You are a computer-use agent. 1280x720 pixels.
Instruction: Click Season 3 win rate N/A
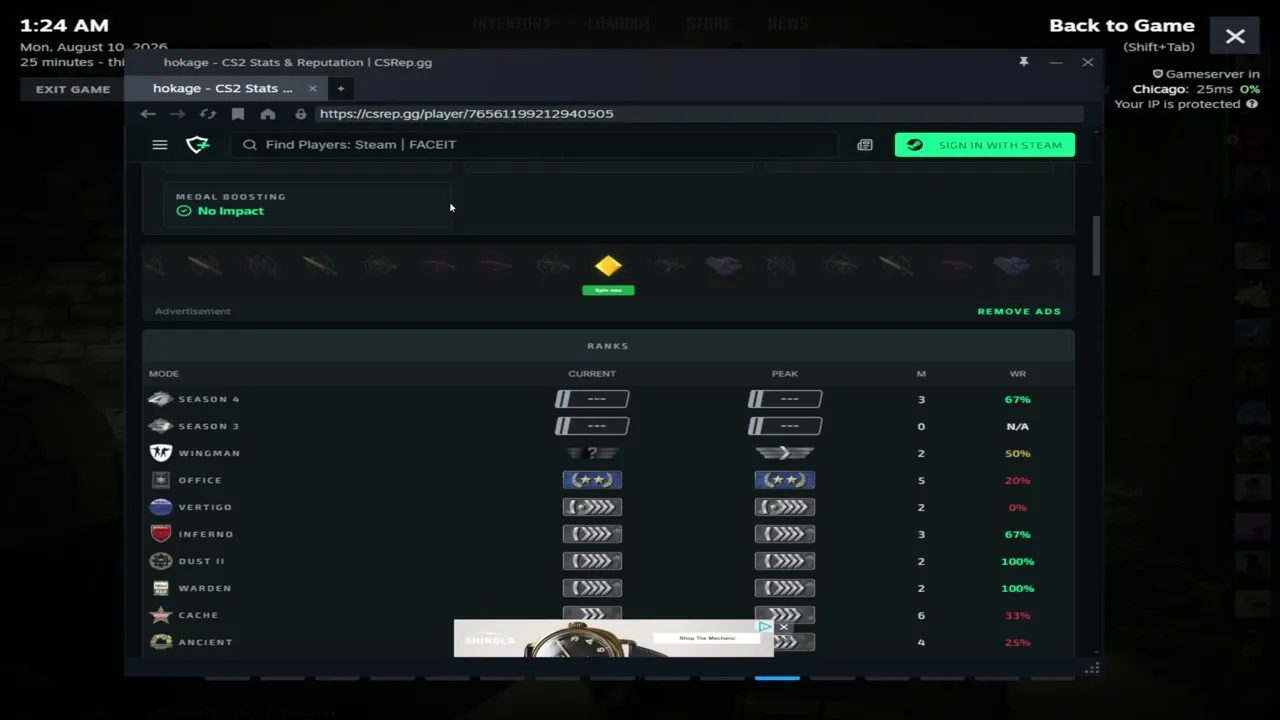point(1017,426)
